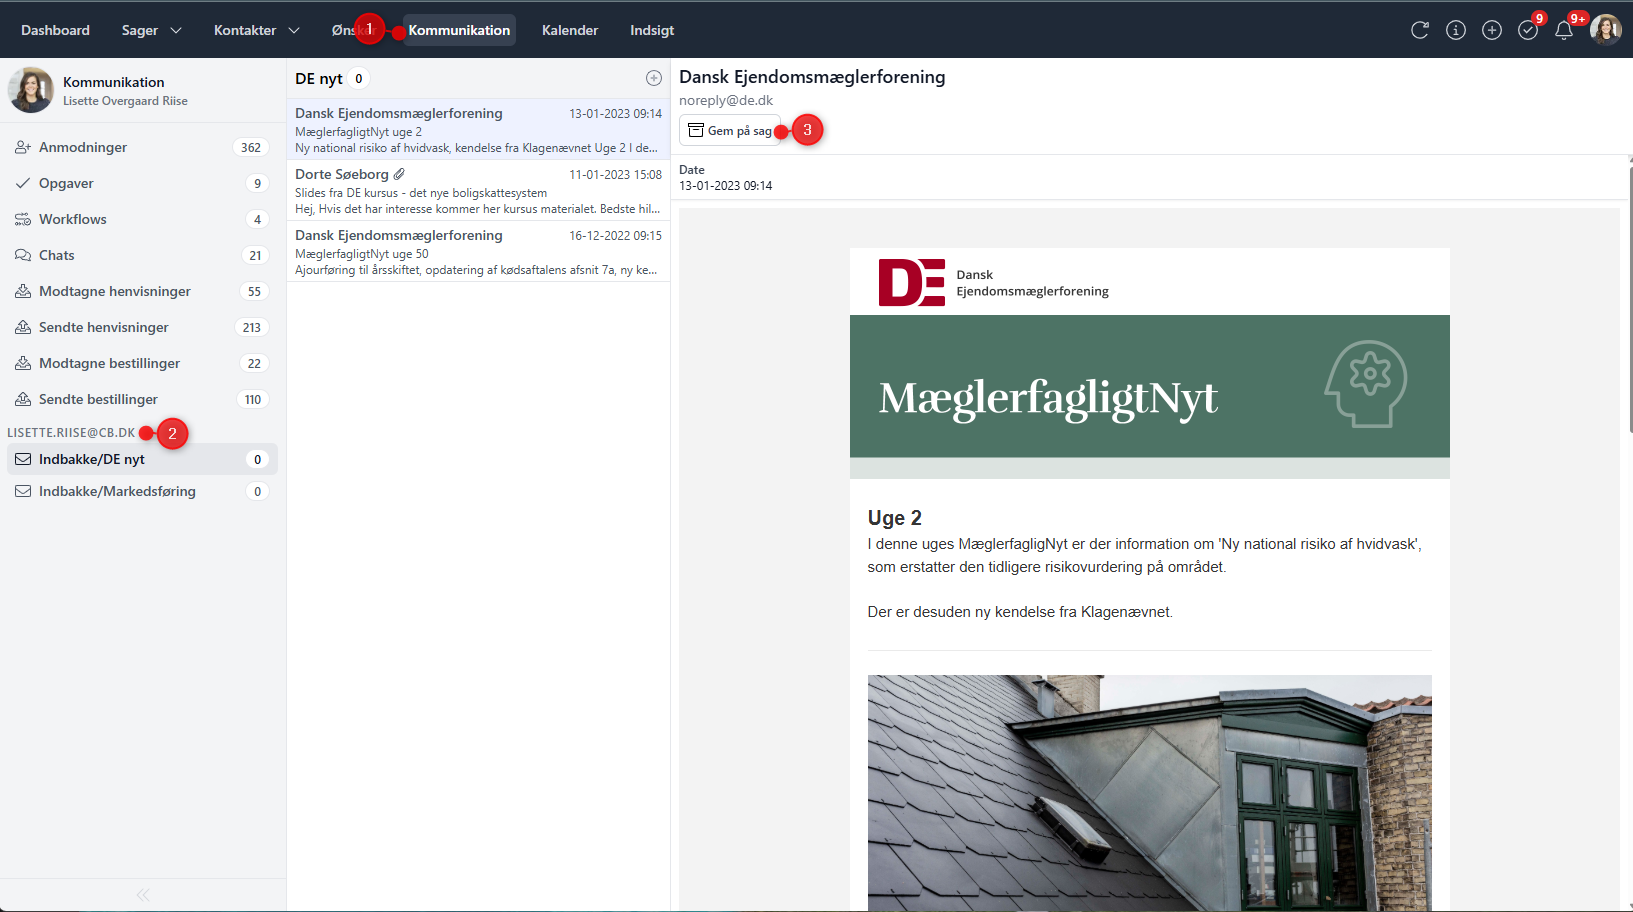The width and height of the screenshot is (1633, 912).
Task: Click the plus circle icon in top bar
Action: [1492, 30]
